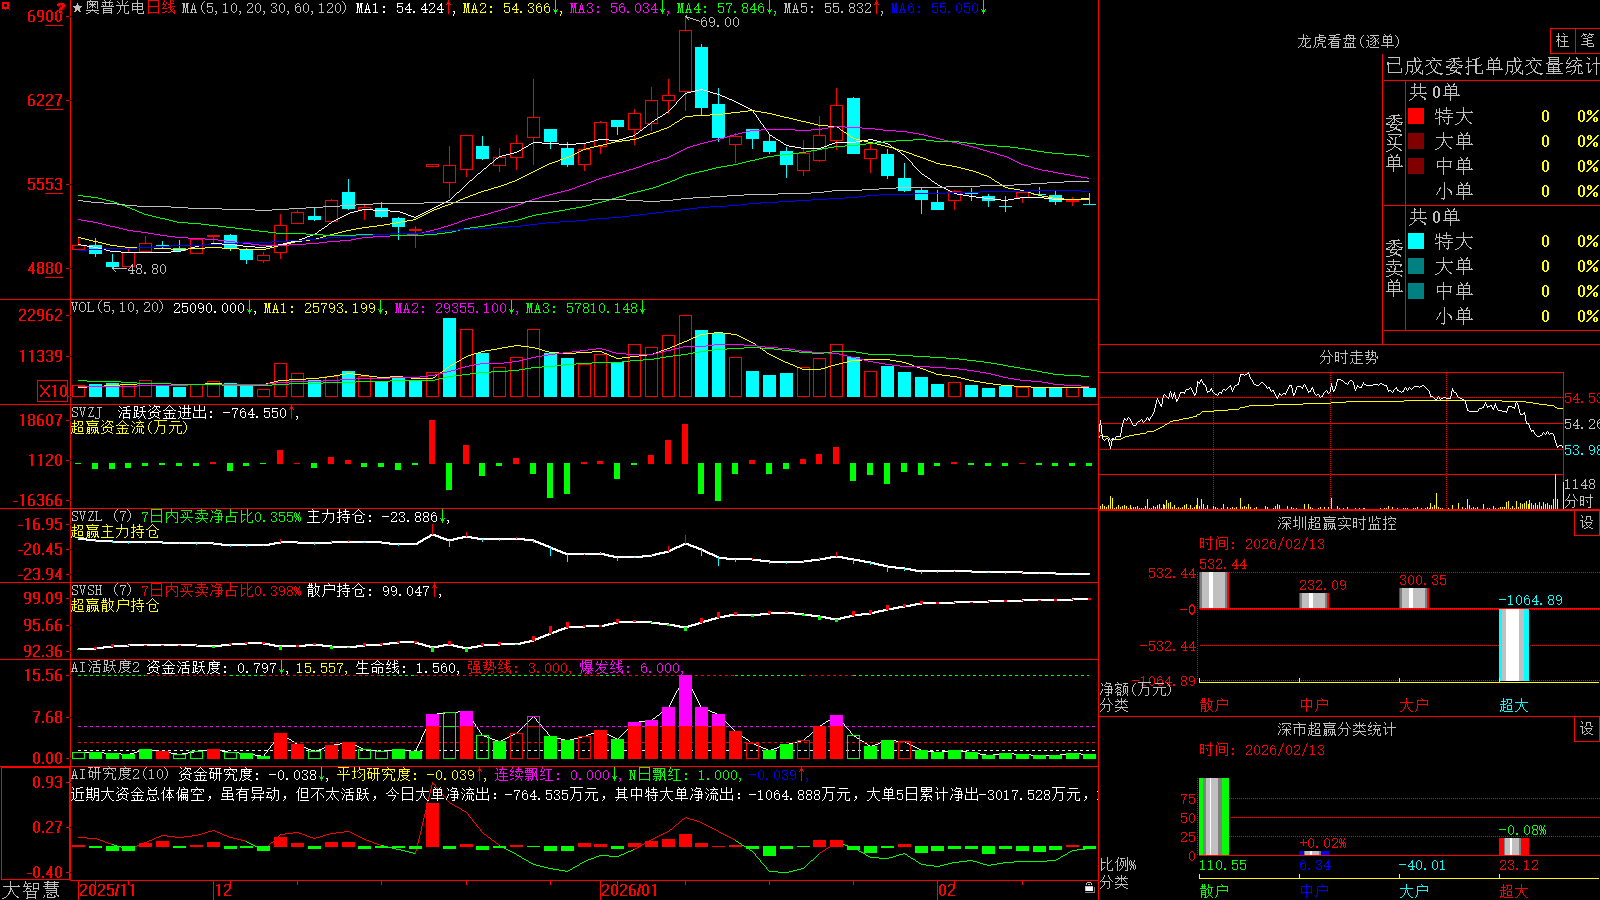Click the 委买单 vertical label
Viewport: 1600px width, 900px height.
point(1394,143)
